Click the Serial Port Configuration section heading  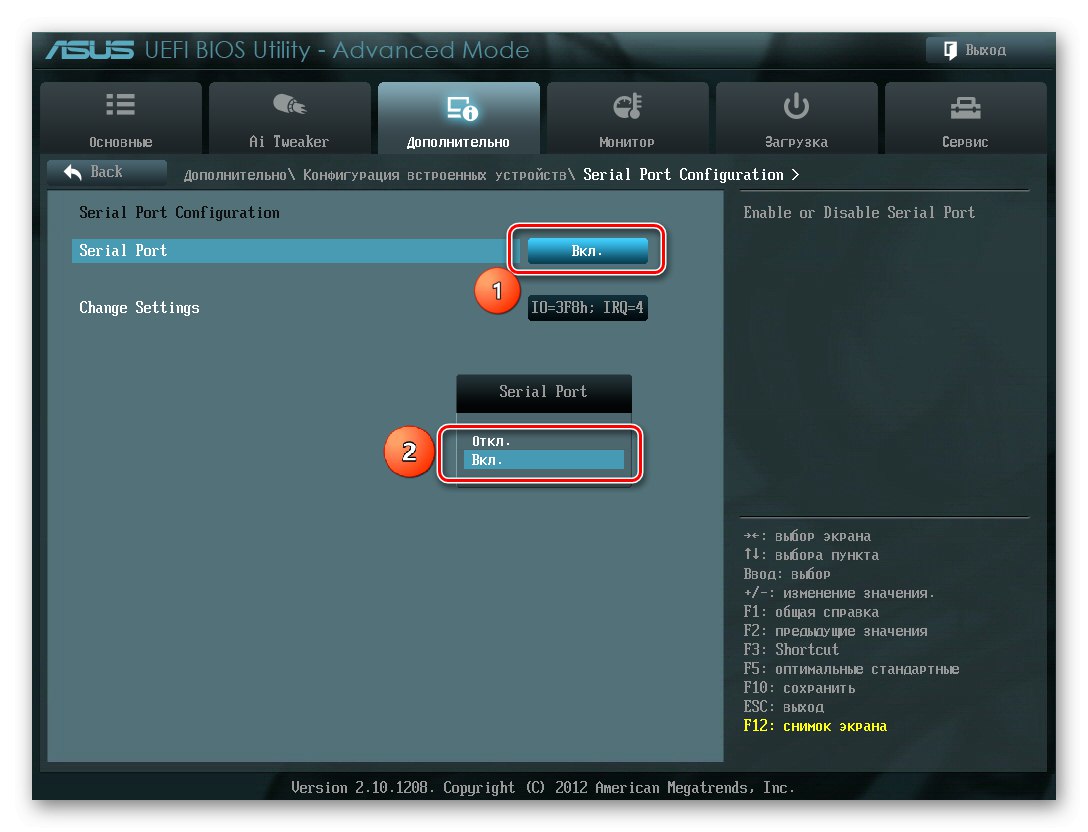tap(179, 212)
